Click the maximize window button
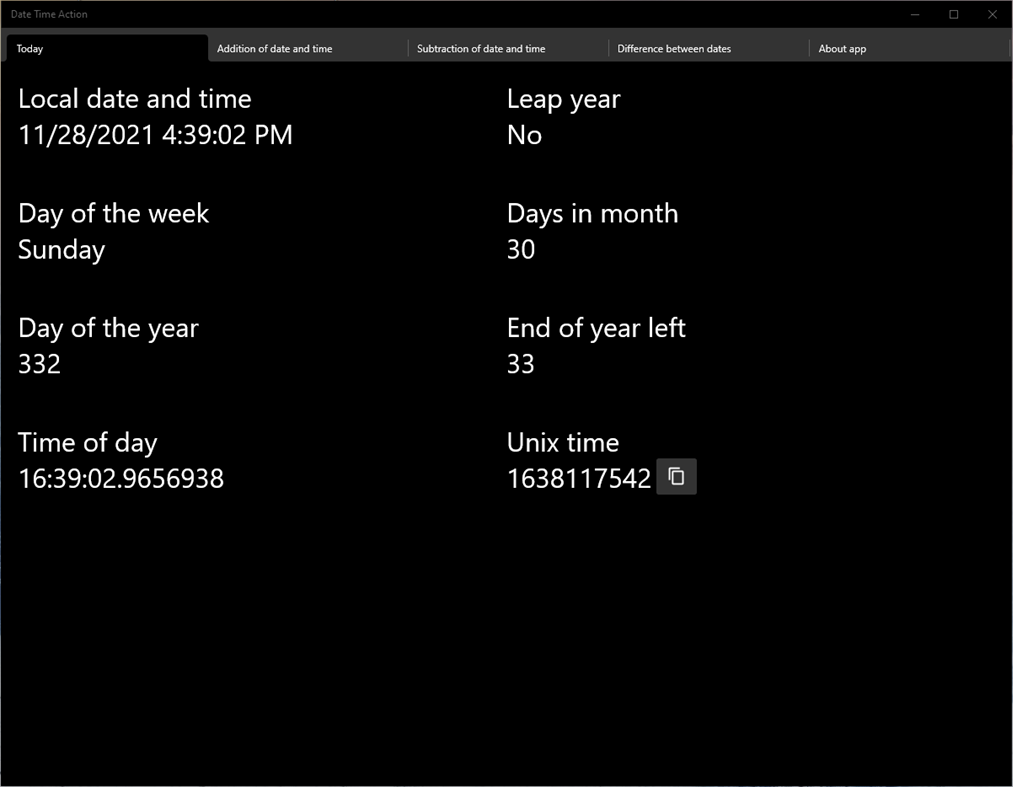1013x787 pixels. pyautogui.click(x=953, y=14)
